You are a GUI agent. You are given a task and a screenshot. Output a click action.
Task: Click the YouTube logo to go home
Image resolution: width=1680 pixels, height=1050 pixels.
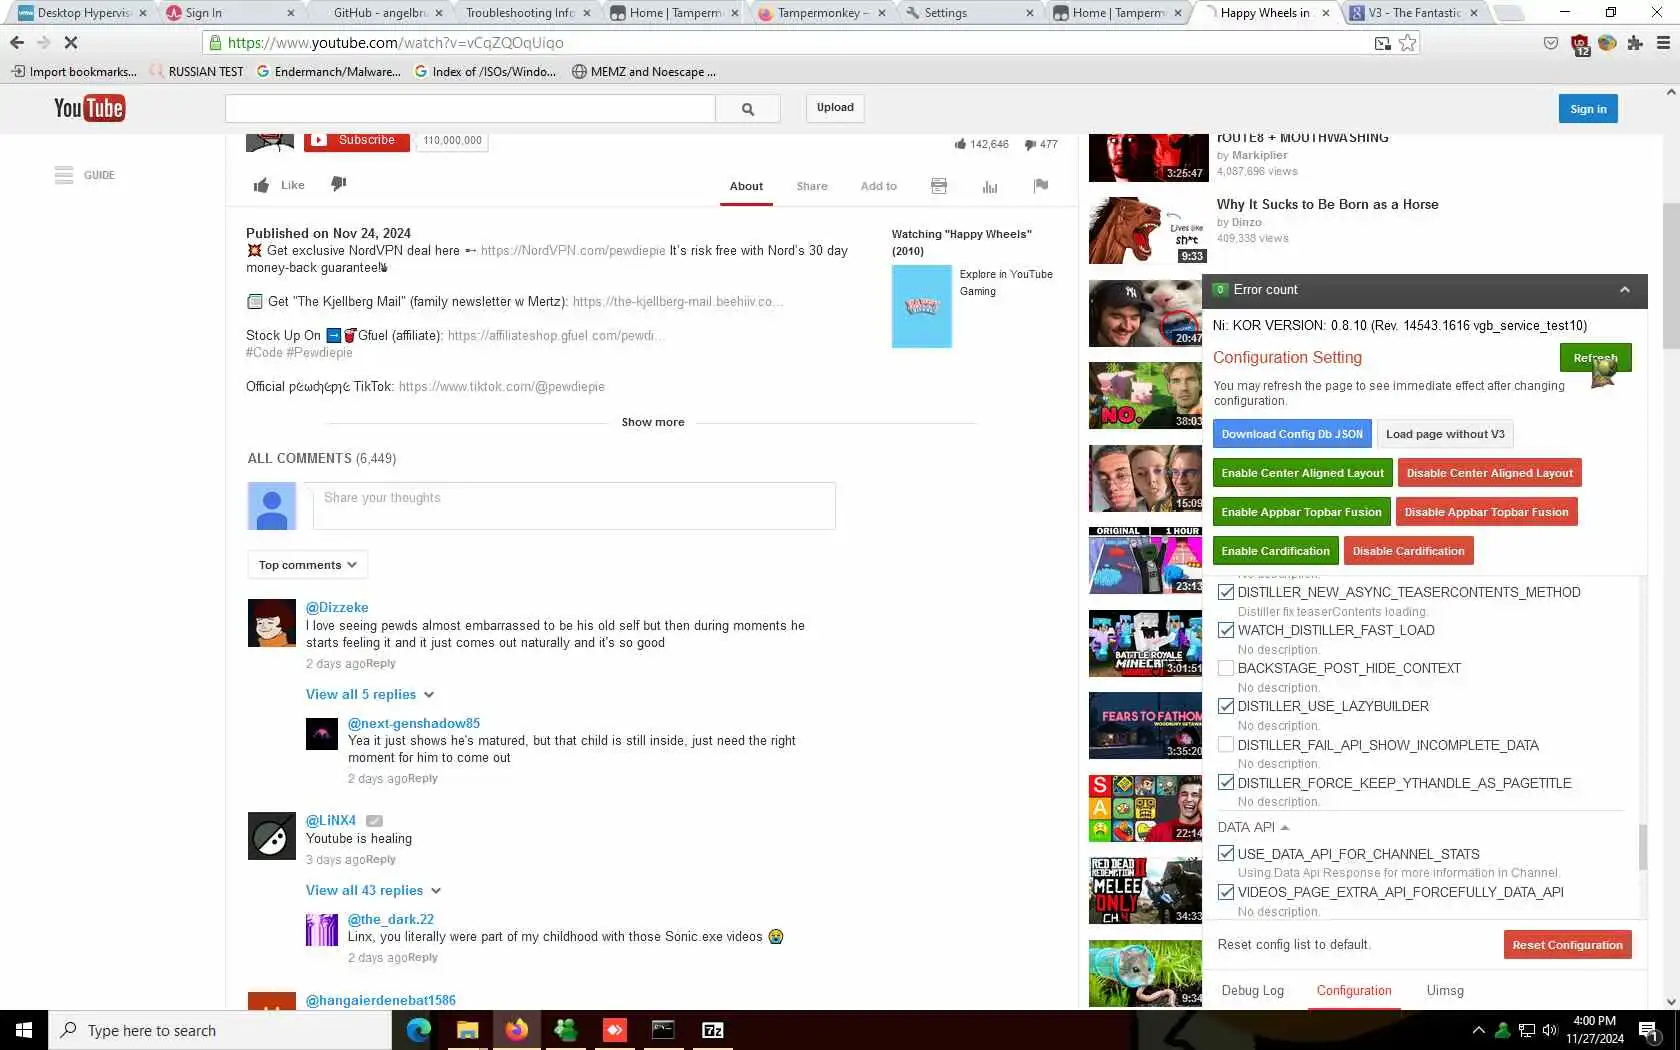pyautogui.click(x=89, y=108)
